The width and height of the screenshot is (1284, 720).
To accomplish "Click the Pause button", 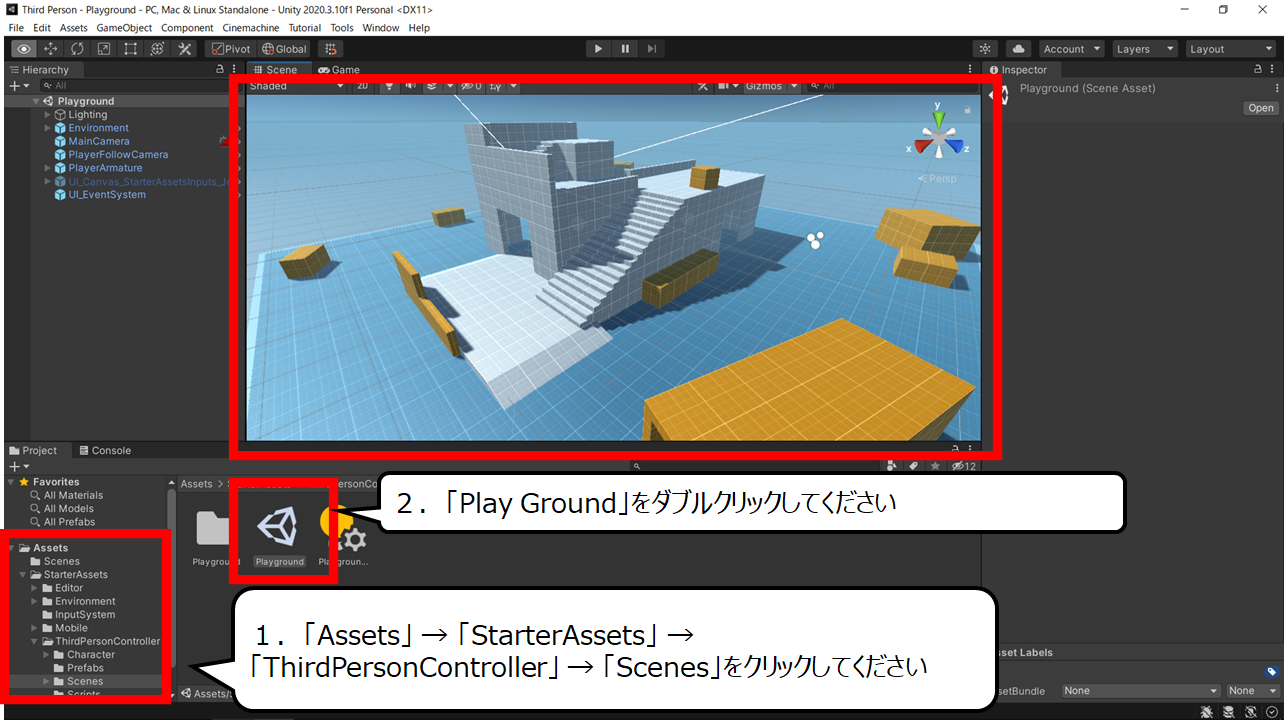I will click(x=625, y=48).
